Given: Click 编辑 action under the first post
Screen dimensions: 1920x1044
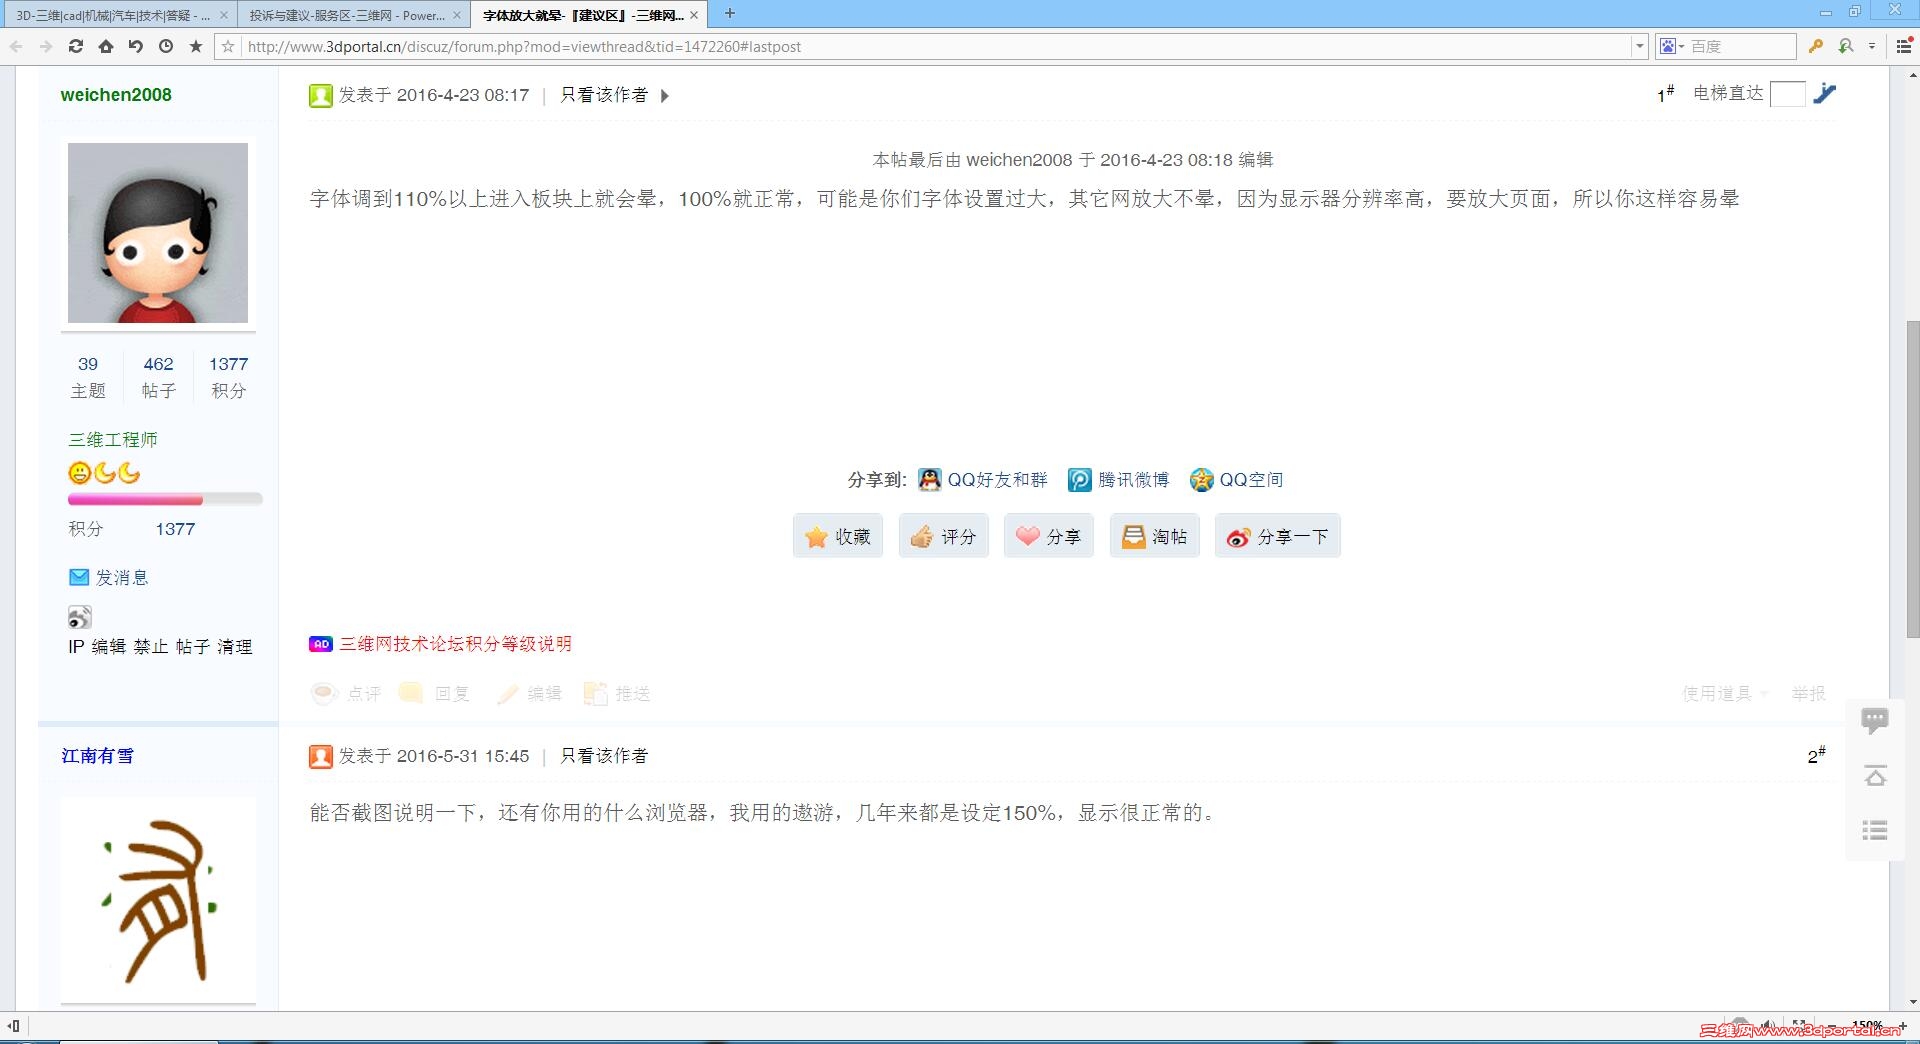Looking at the screenshot, I should point(529,693).
